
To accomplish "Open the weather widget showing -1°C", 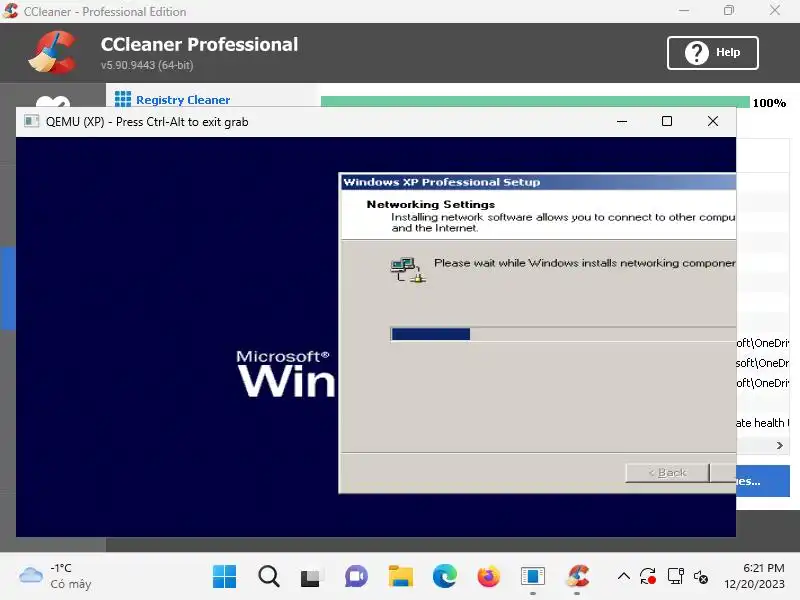I will point(55,577).
